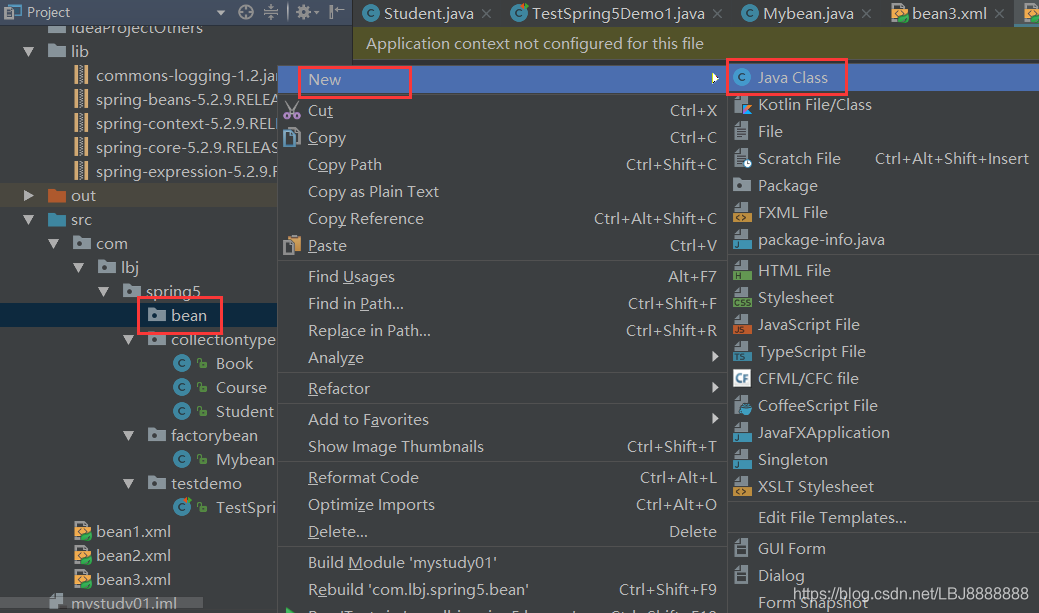
Task: Open the Project panel settings gear
Action: click(x=303, y=12)
